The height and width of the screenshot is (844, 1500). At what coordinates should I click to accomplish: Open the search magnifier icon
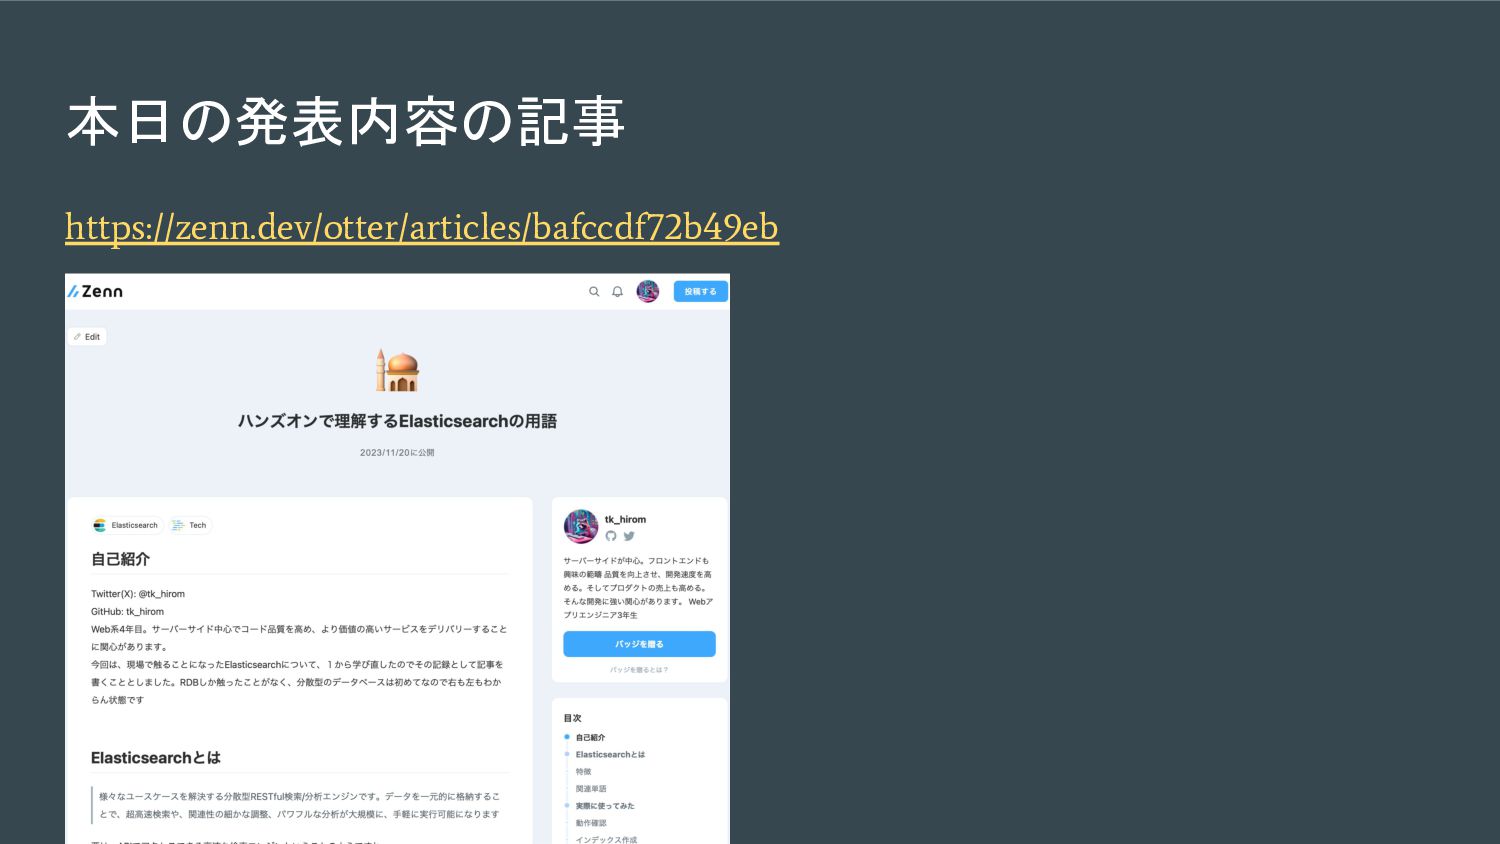tap(594, 292)
